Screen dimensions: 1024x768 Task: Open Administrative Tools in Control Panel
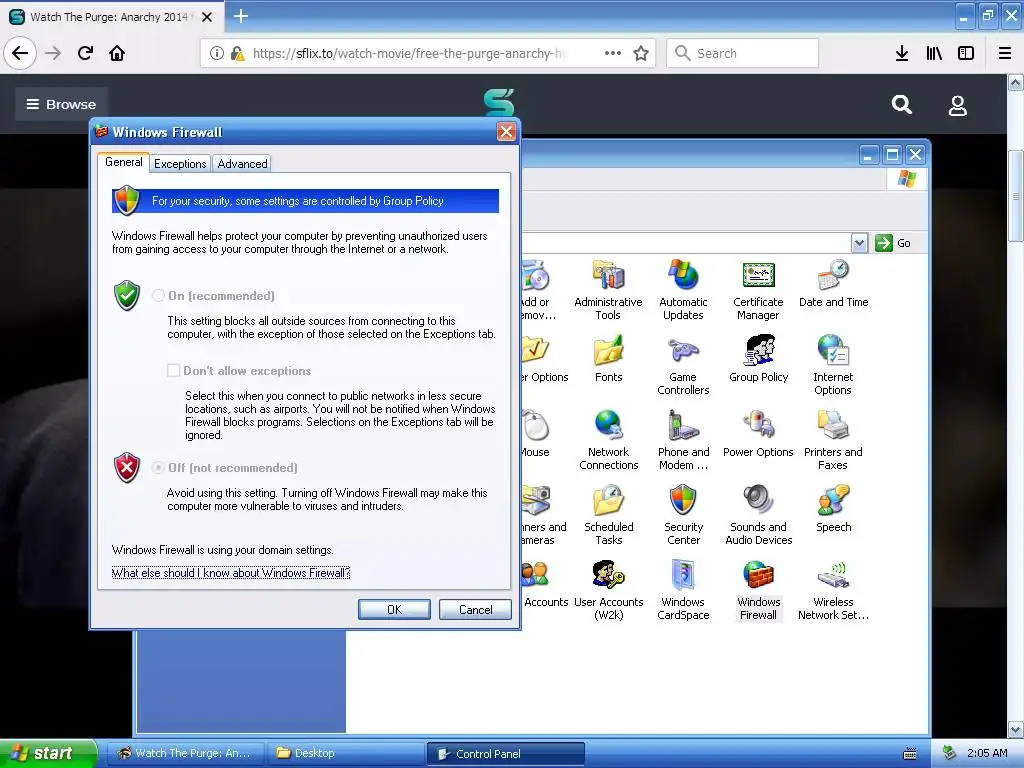[x=608, y=289]
